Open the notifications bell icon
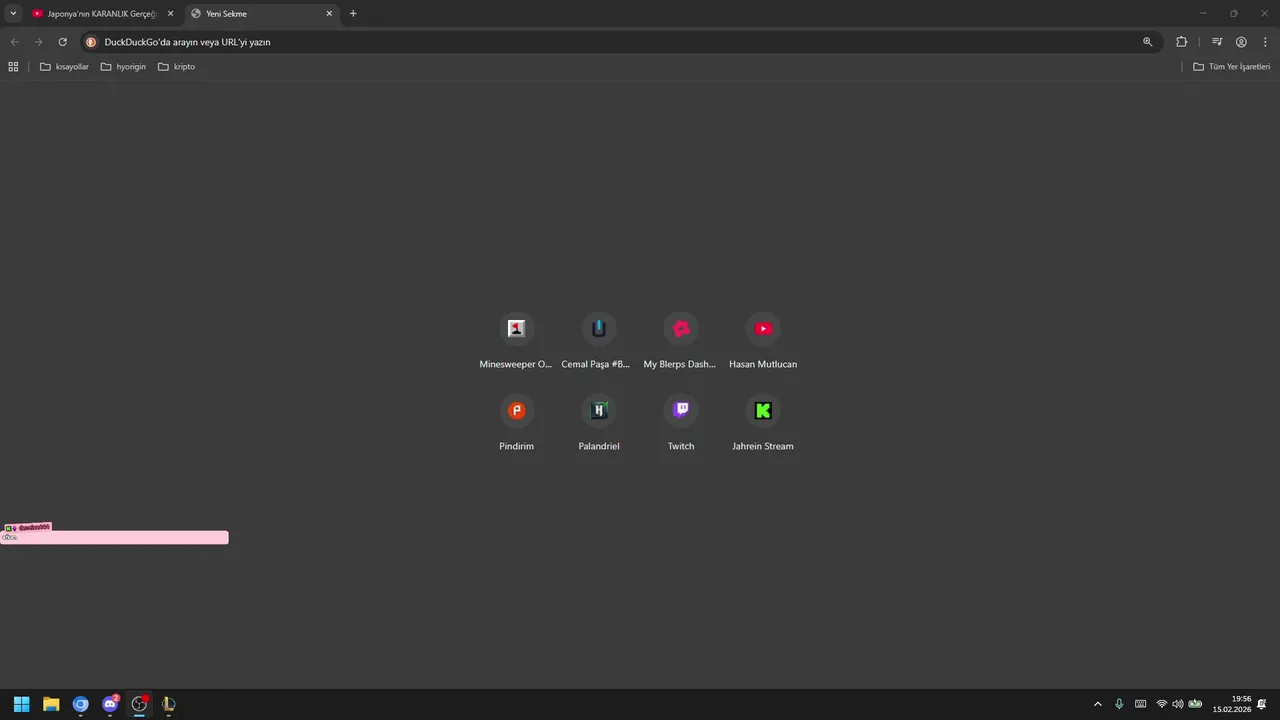This screenshot has width=1280, height=720. coord(1262,704)
